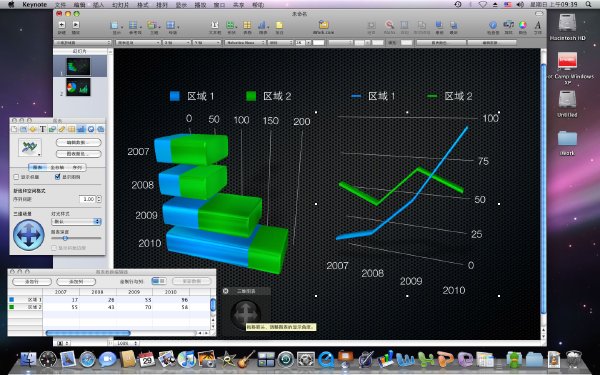Click the New slide toolbar icon

pyautogui.click(x=62, y=25)
